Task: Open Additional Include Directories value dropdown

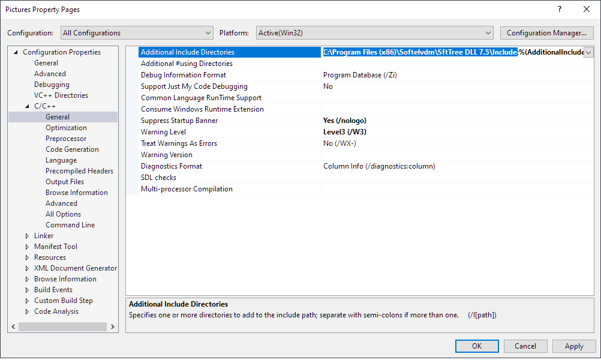Action: click(x=588, y=52)
